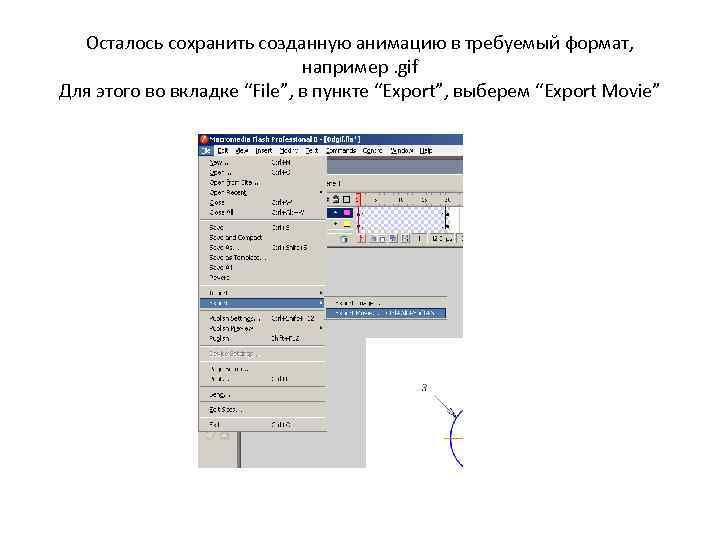
Task: Choose Page Setup in the File menu
Action: point(263,369)
